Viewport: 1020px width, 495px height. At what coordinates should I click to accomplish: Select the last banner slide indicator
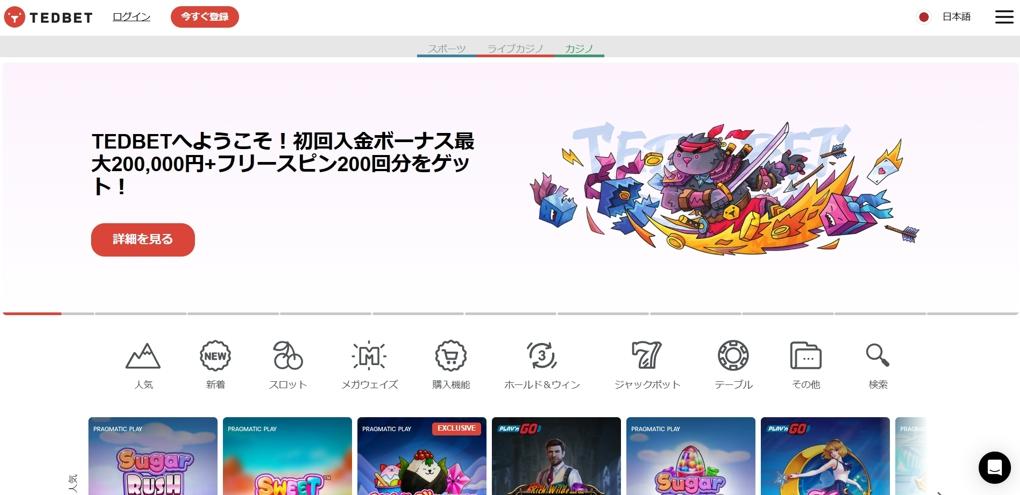(972, 314)
